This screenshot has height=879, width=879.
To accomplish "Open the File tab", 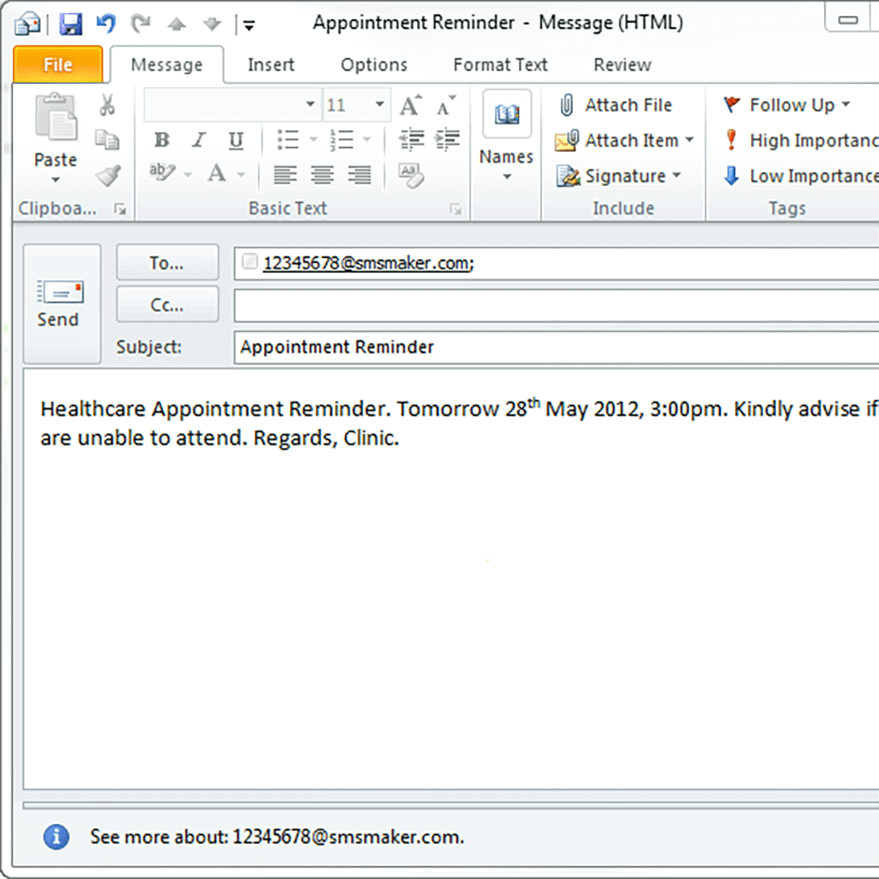I will [x=57, y=64].
